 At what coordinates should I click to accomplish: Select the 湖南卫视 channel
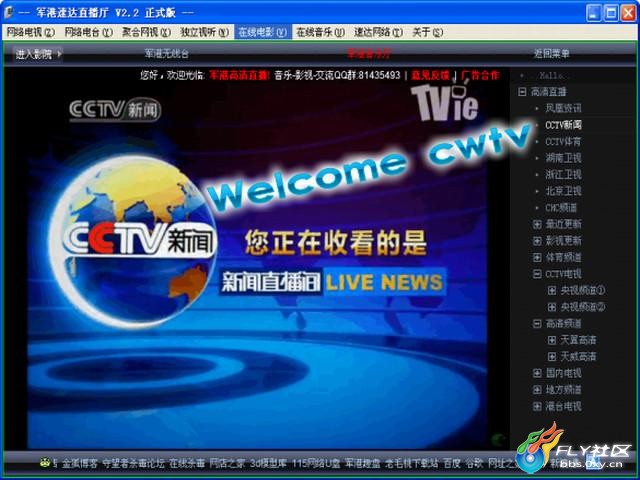tap(563, 158)
